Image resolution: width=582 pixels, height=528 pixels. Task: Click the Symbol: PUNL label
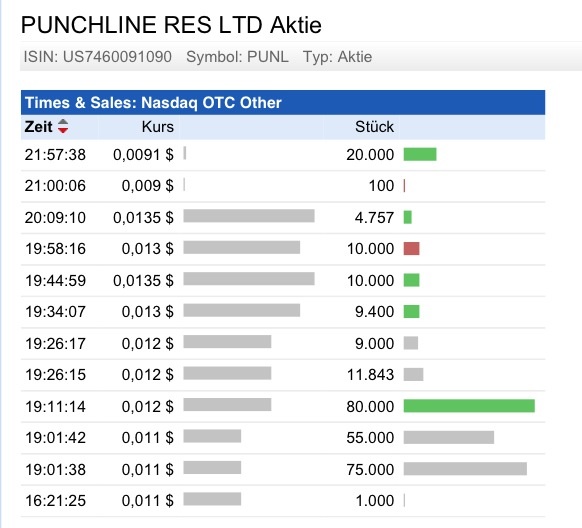pyautogui.click(x=237, y=57)
